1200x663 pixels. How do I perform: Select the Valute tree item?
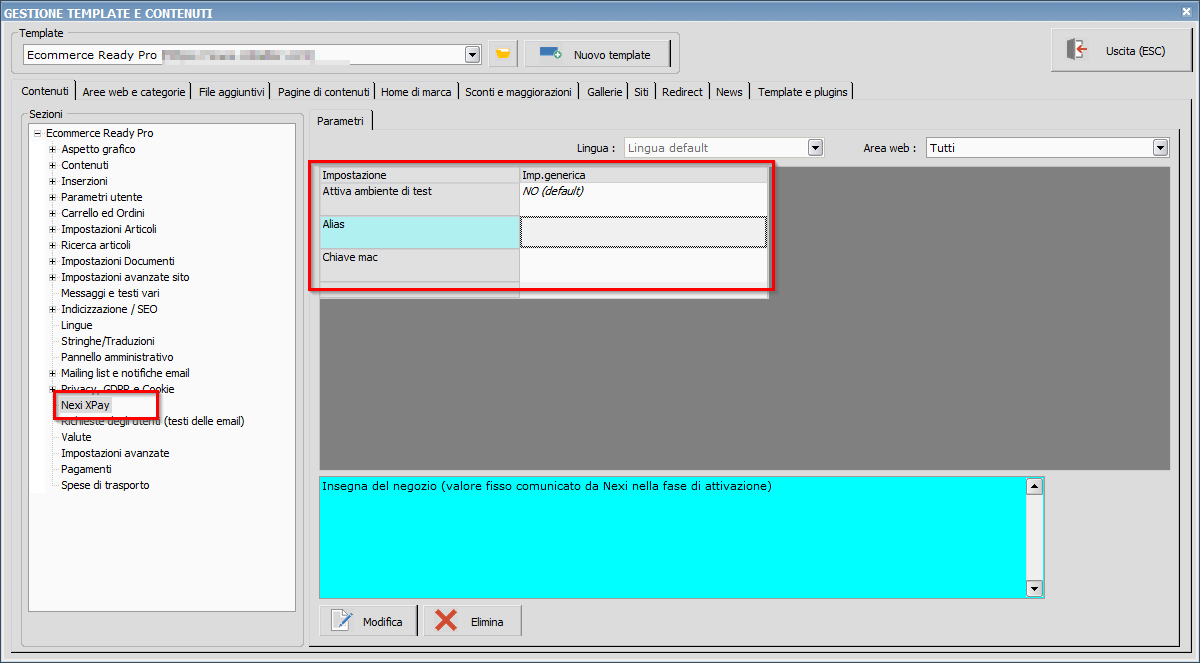(76, 437)
